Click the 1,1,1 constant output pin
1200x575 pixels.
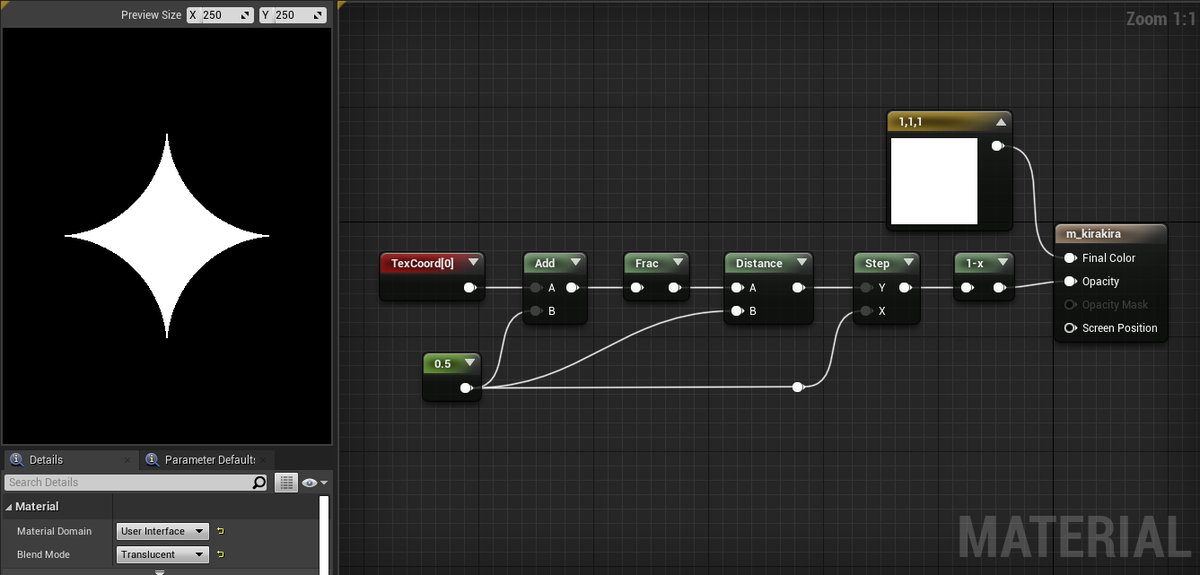[x=997, y=146]
